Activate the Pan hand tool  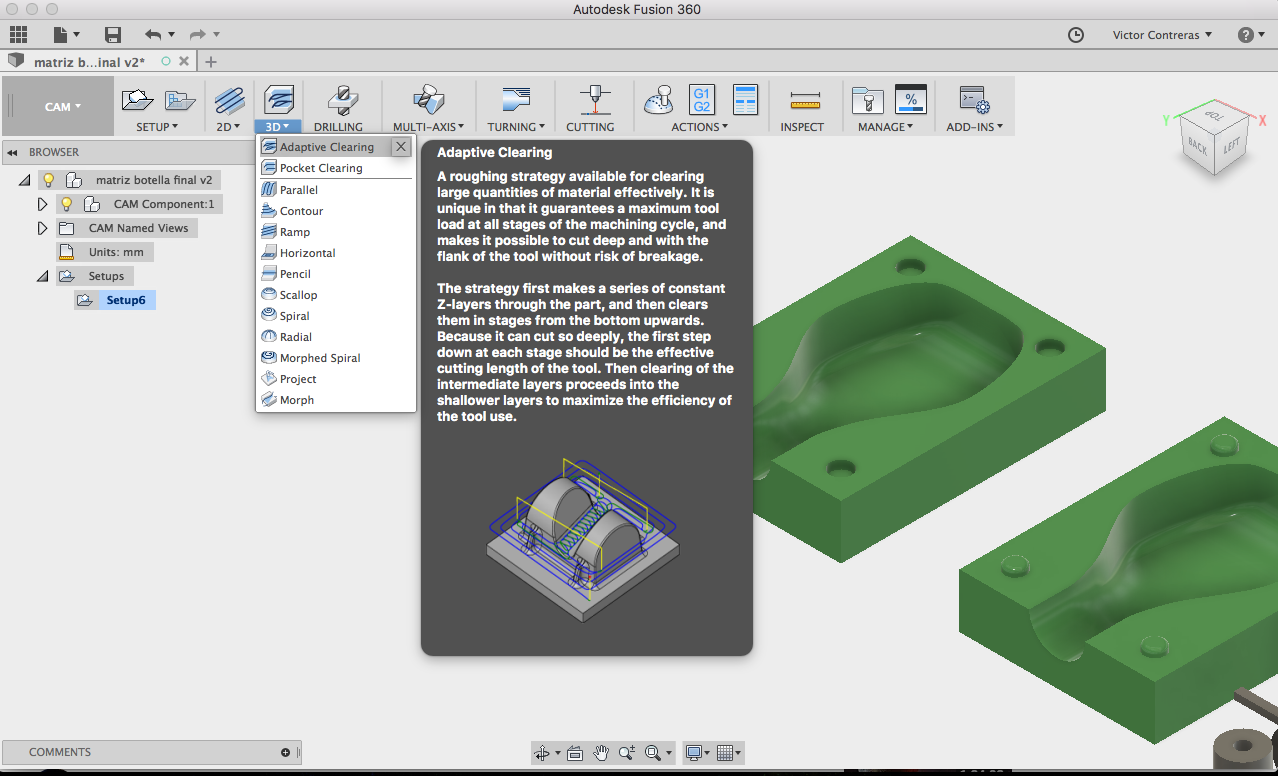coord(601,753)
